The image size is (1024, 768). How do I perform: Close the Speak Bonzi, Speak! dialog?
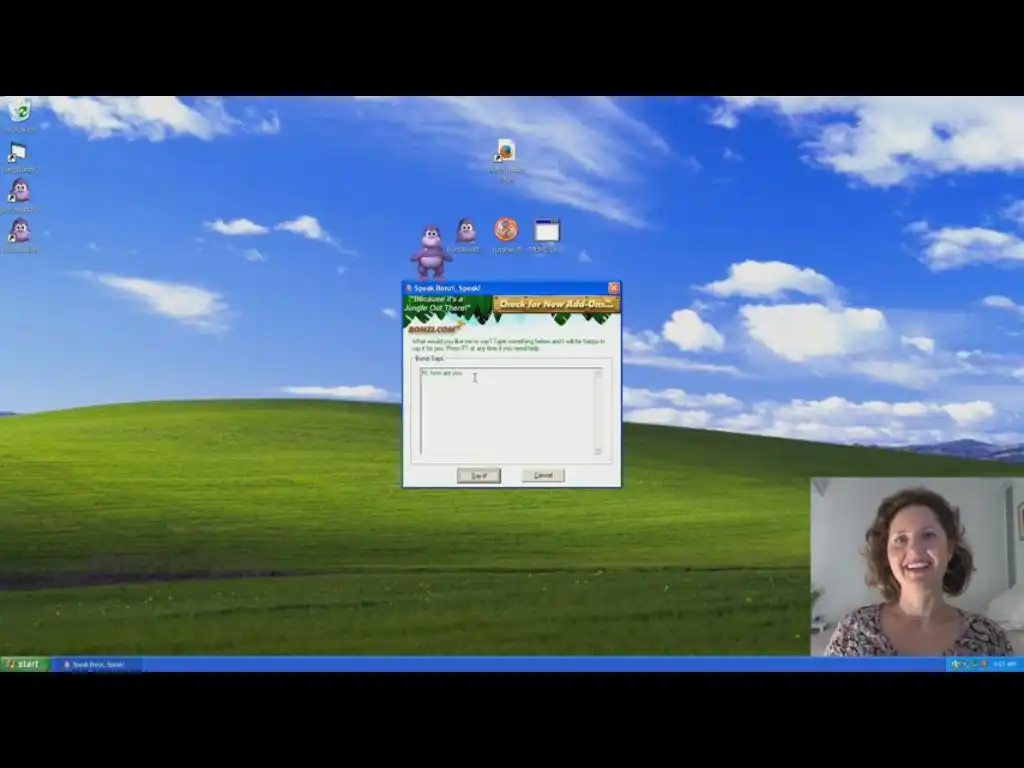[x=613, y=288]
